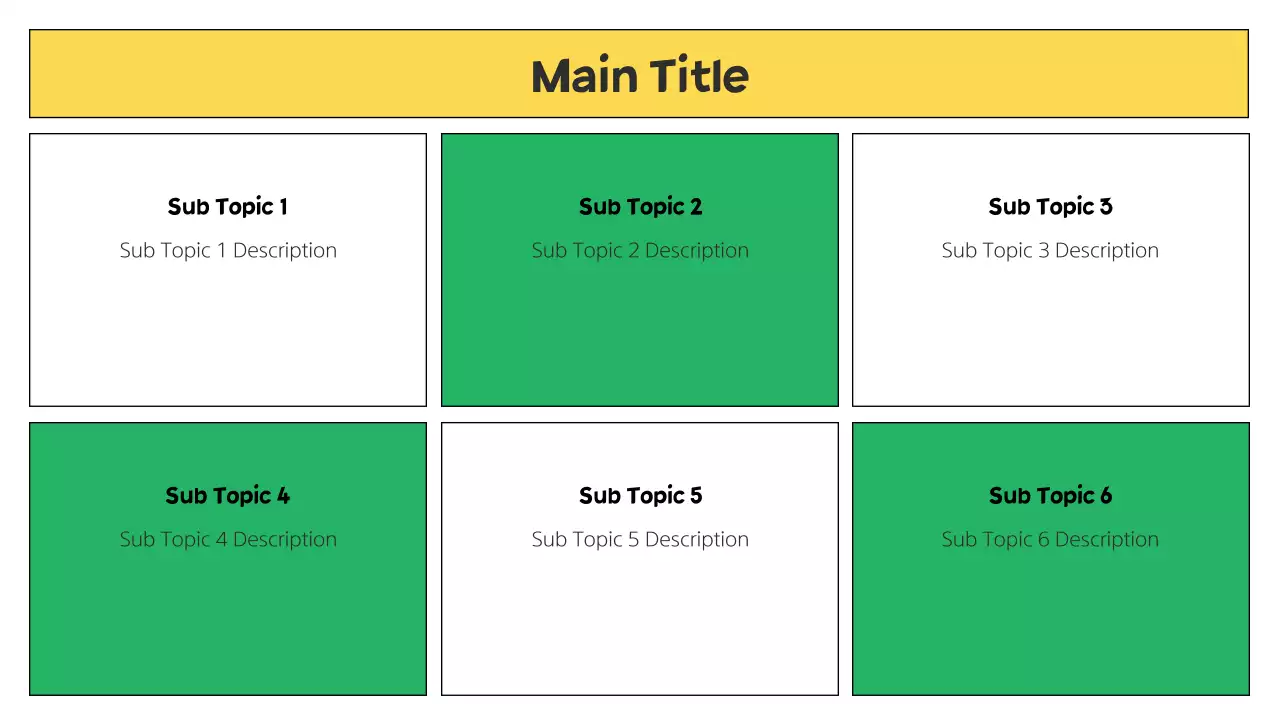
Task: Select the Sub Topic 4 heading
Action: [x=228, y=496]
